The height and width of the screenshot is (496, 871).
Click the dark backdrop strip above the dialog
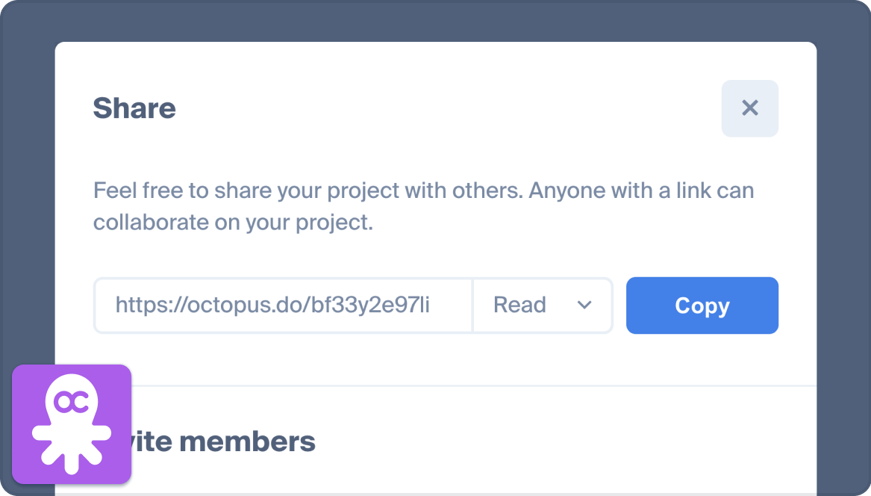point(435,20)
